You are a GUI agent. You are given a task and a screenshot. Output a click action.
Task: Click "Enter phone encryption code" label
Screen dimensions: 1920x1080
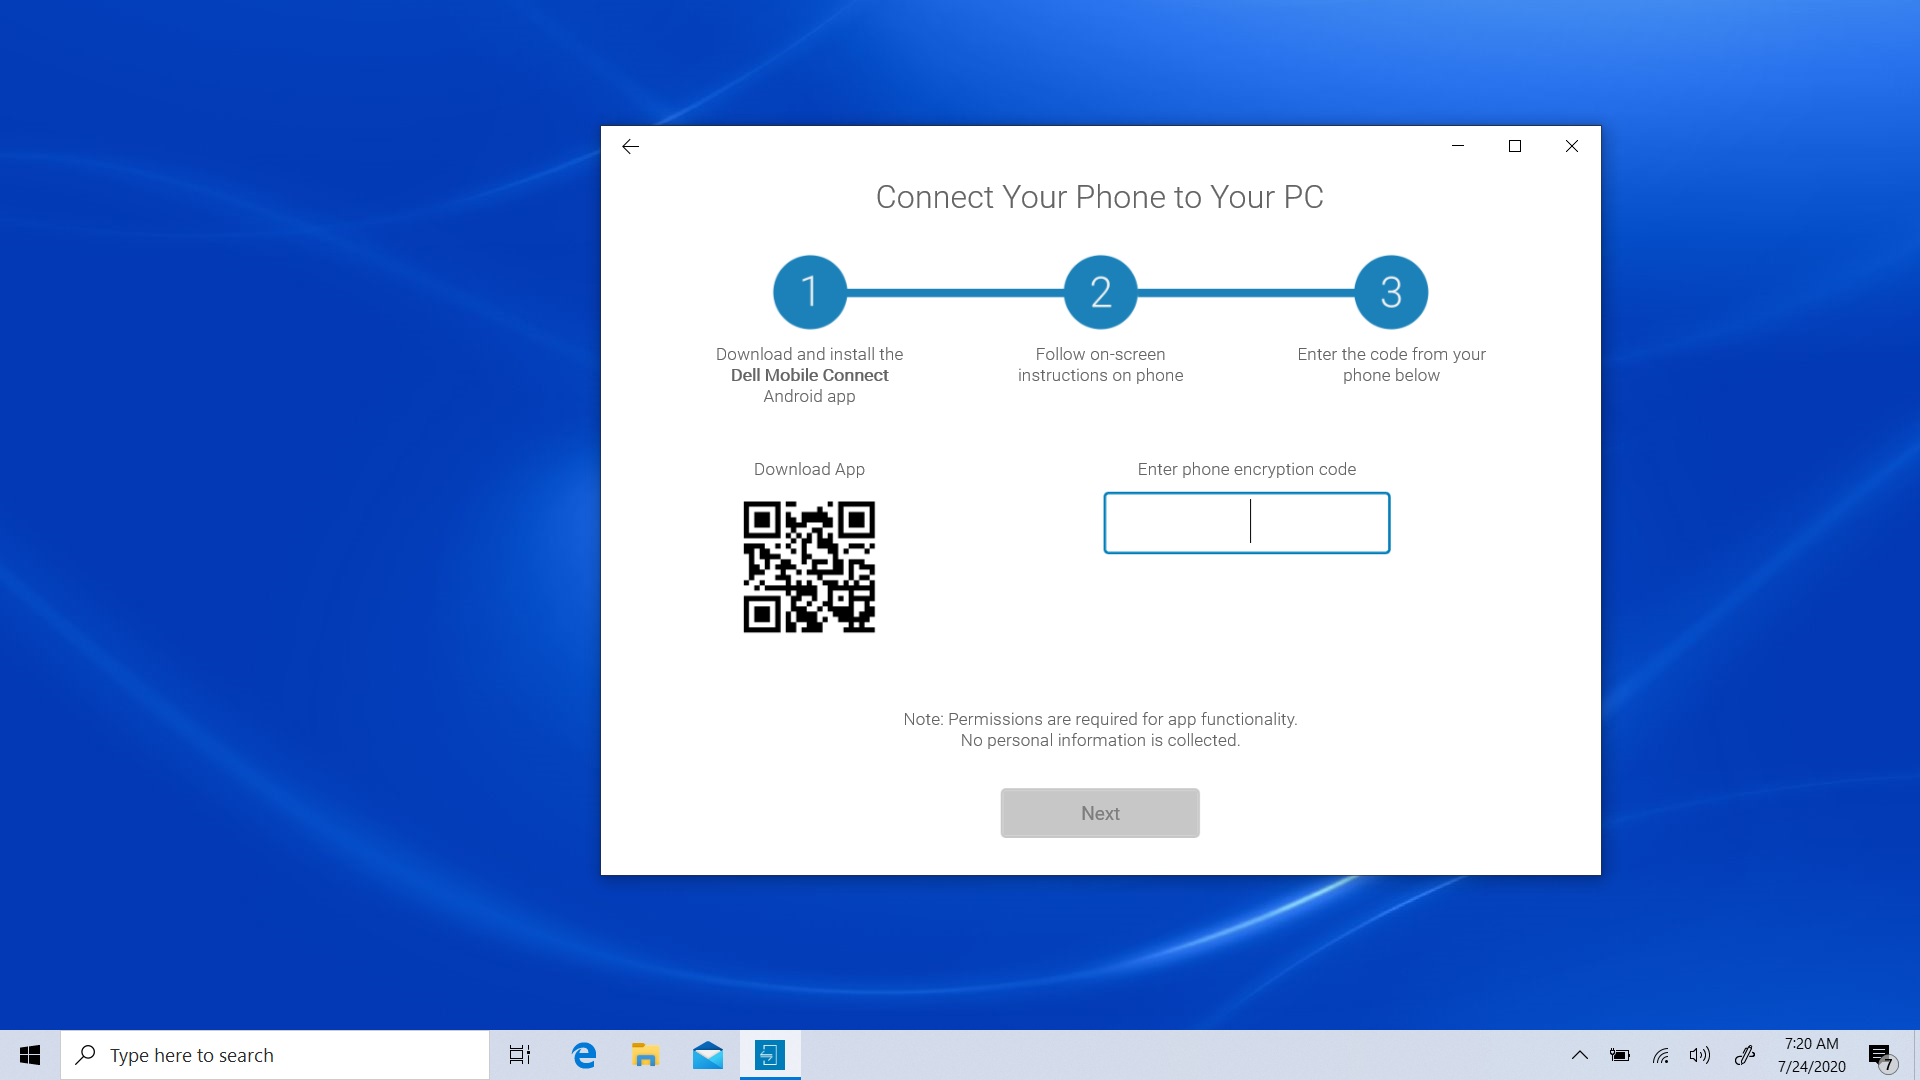coord(1247,469)
